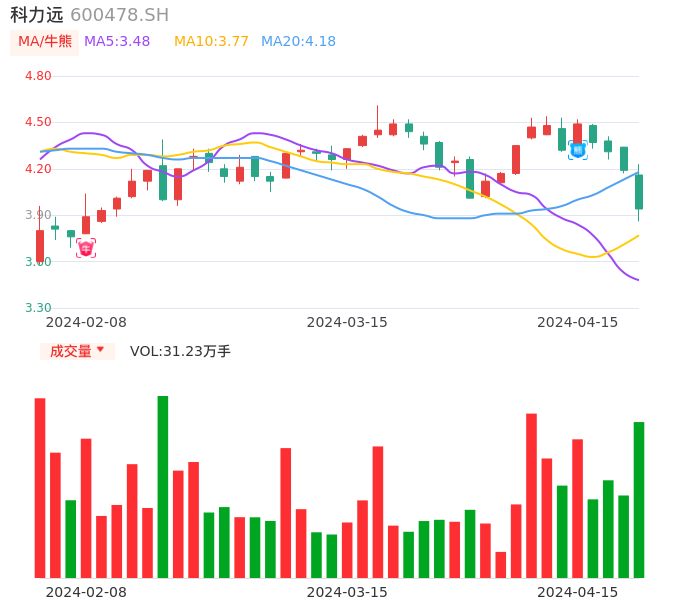Image resolution: width=686 pixels, height=606 pixels.
Task: Click the VOL:31.23万手 volume readout
Action: tap(180, 351)
